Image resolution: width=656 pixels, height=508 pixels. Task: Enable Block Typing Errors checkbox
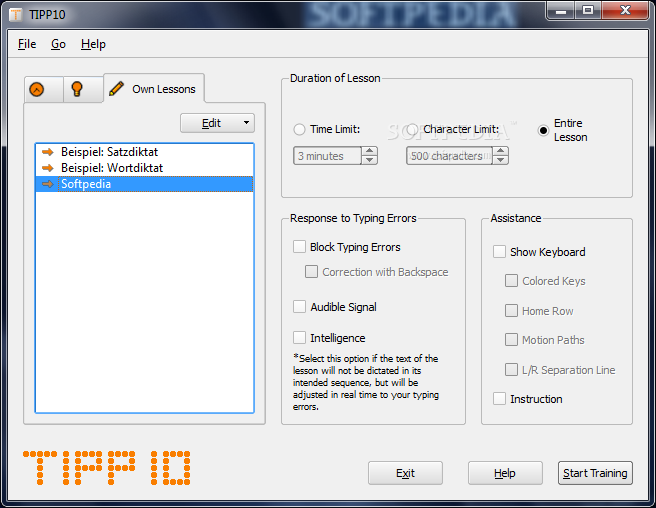point(300,246)
